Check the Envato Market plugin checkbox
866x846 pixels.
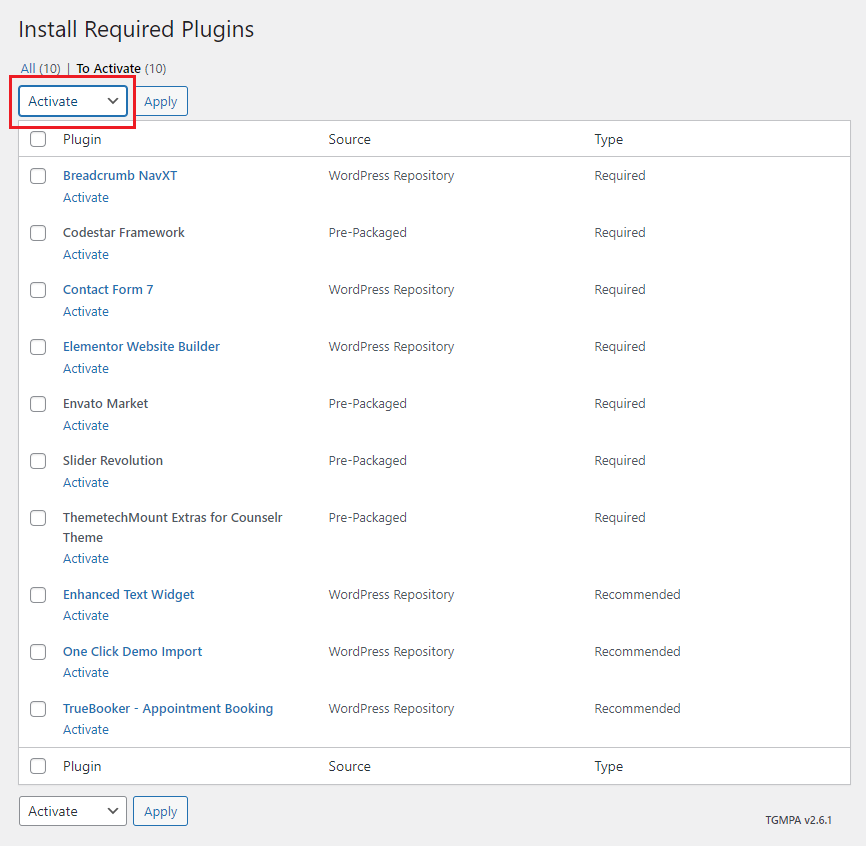(x=38, y=404)
